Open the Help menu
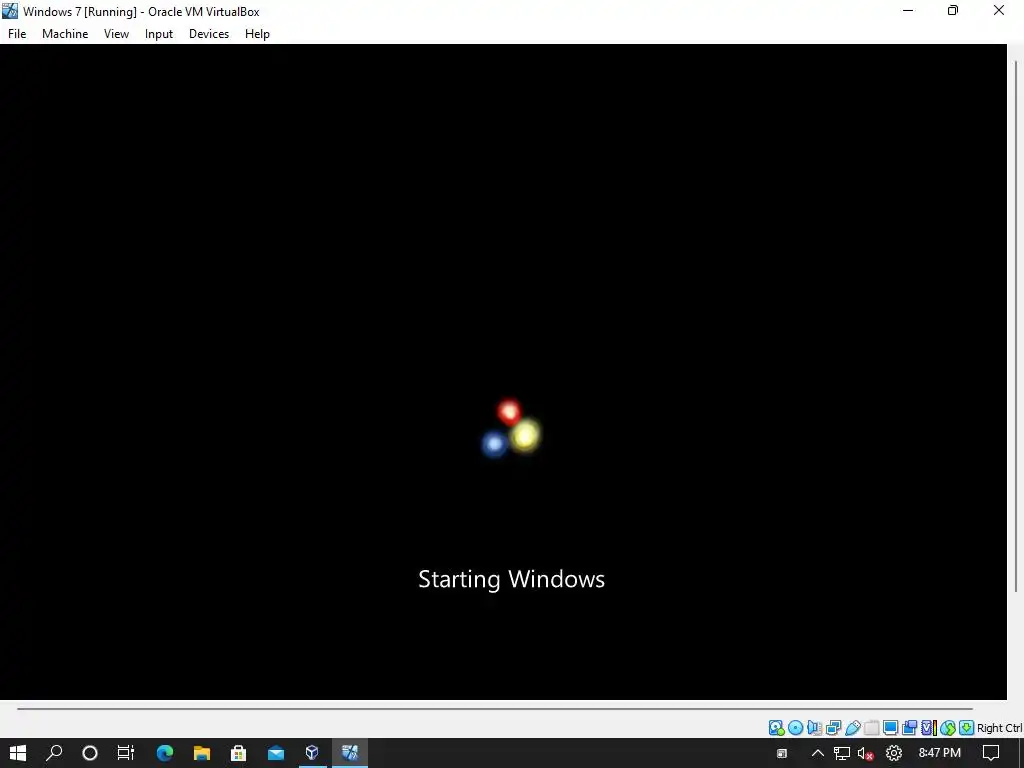Screen dimensions: 1024x768 257,34
